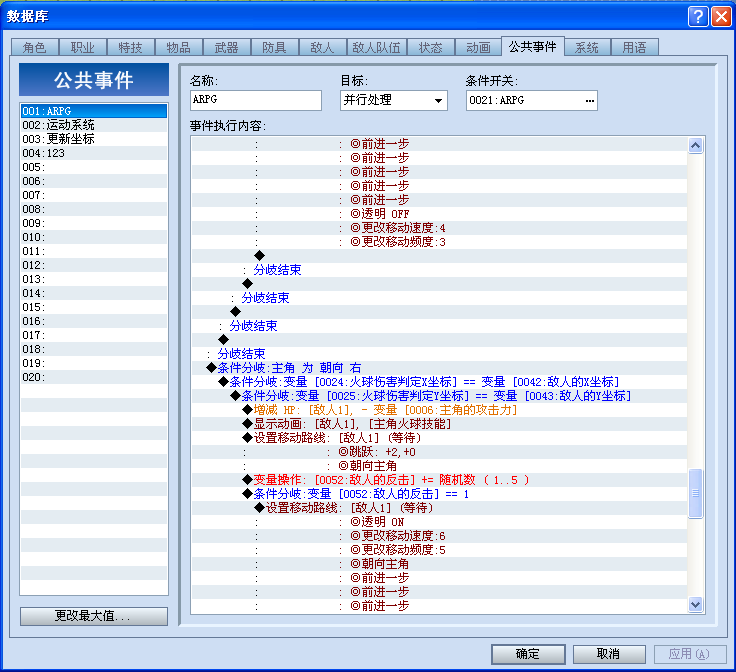Click the help question mark icon

click(698, 16)
